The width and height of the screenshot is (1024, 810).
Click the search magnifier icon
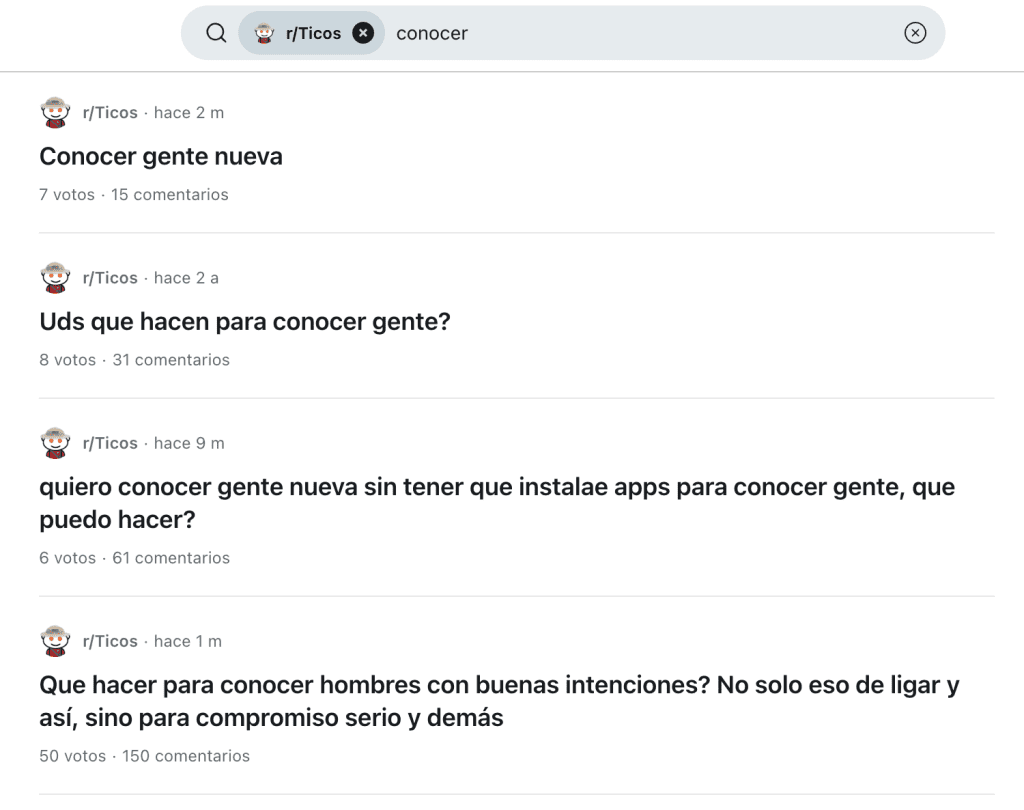click(216, 33)
